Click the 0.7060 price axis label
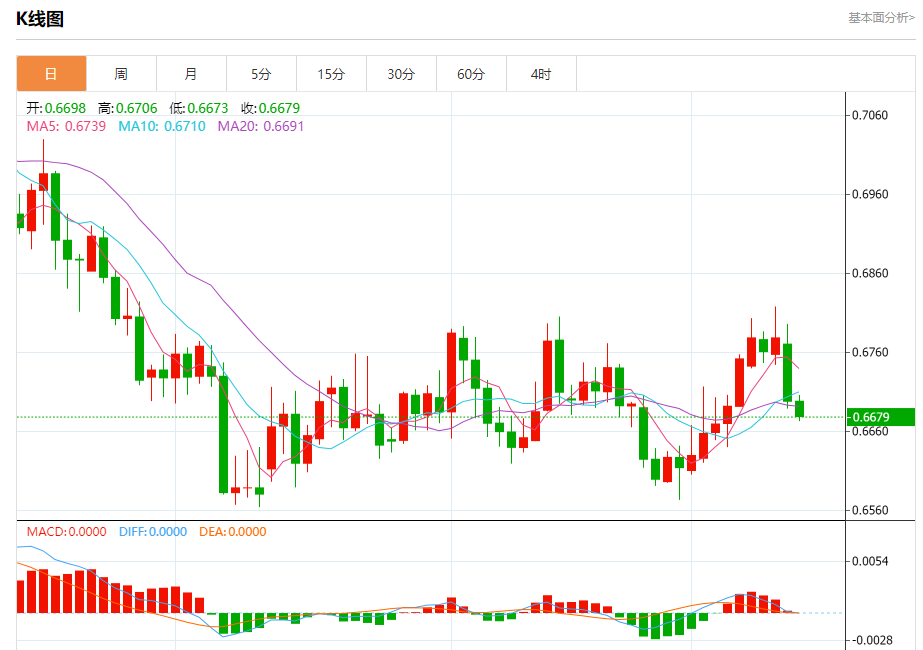Viewport: 923px width, 650px height. pos(870,115)
